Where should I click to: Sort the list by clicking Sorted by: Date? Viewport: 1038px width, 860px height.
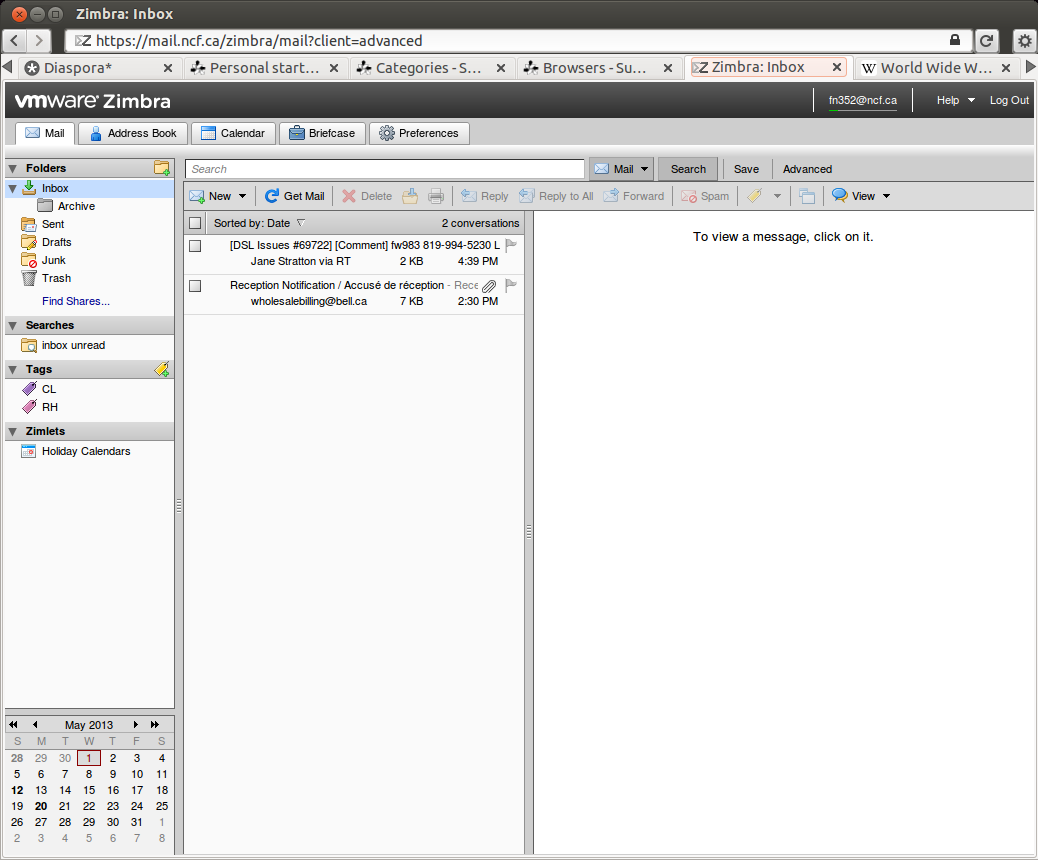(259, 223)
